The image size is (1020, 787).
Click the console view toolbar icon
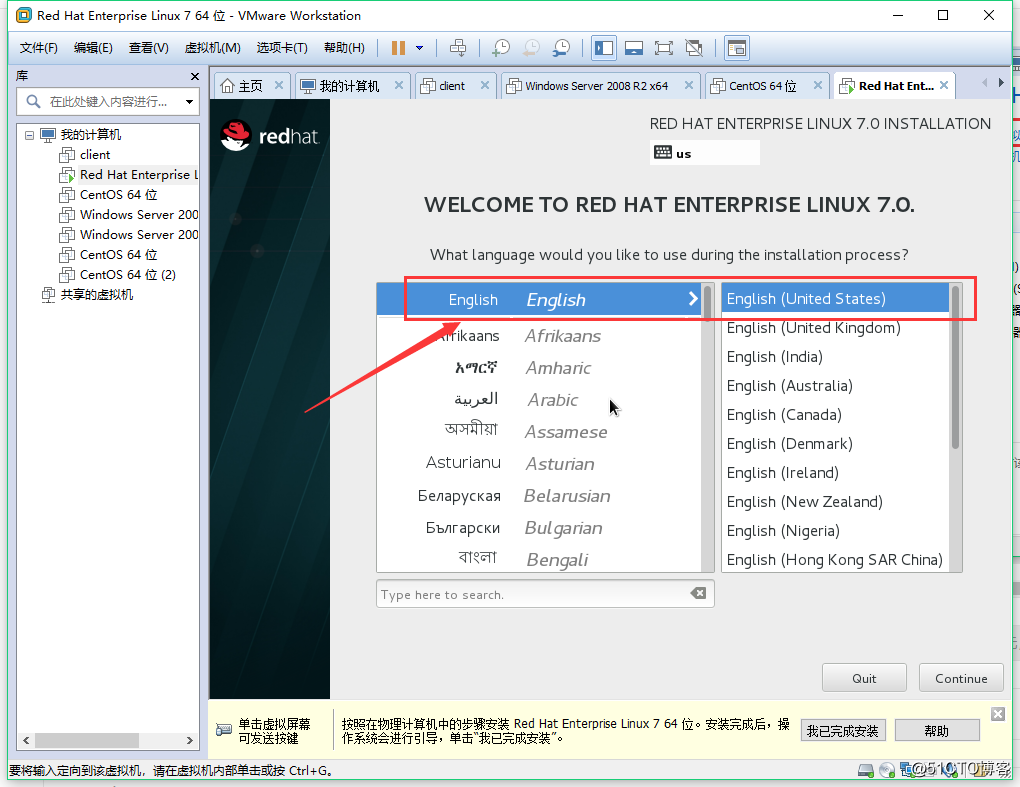(736, 47)
